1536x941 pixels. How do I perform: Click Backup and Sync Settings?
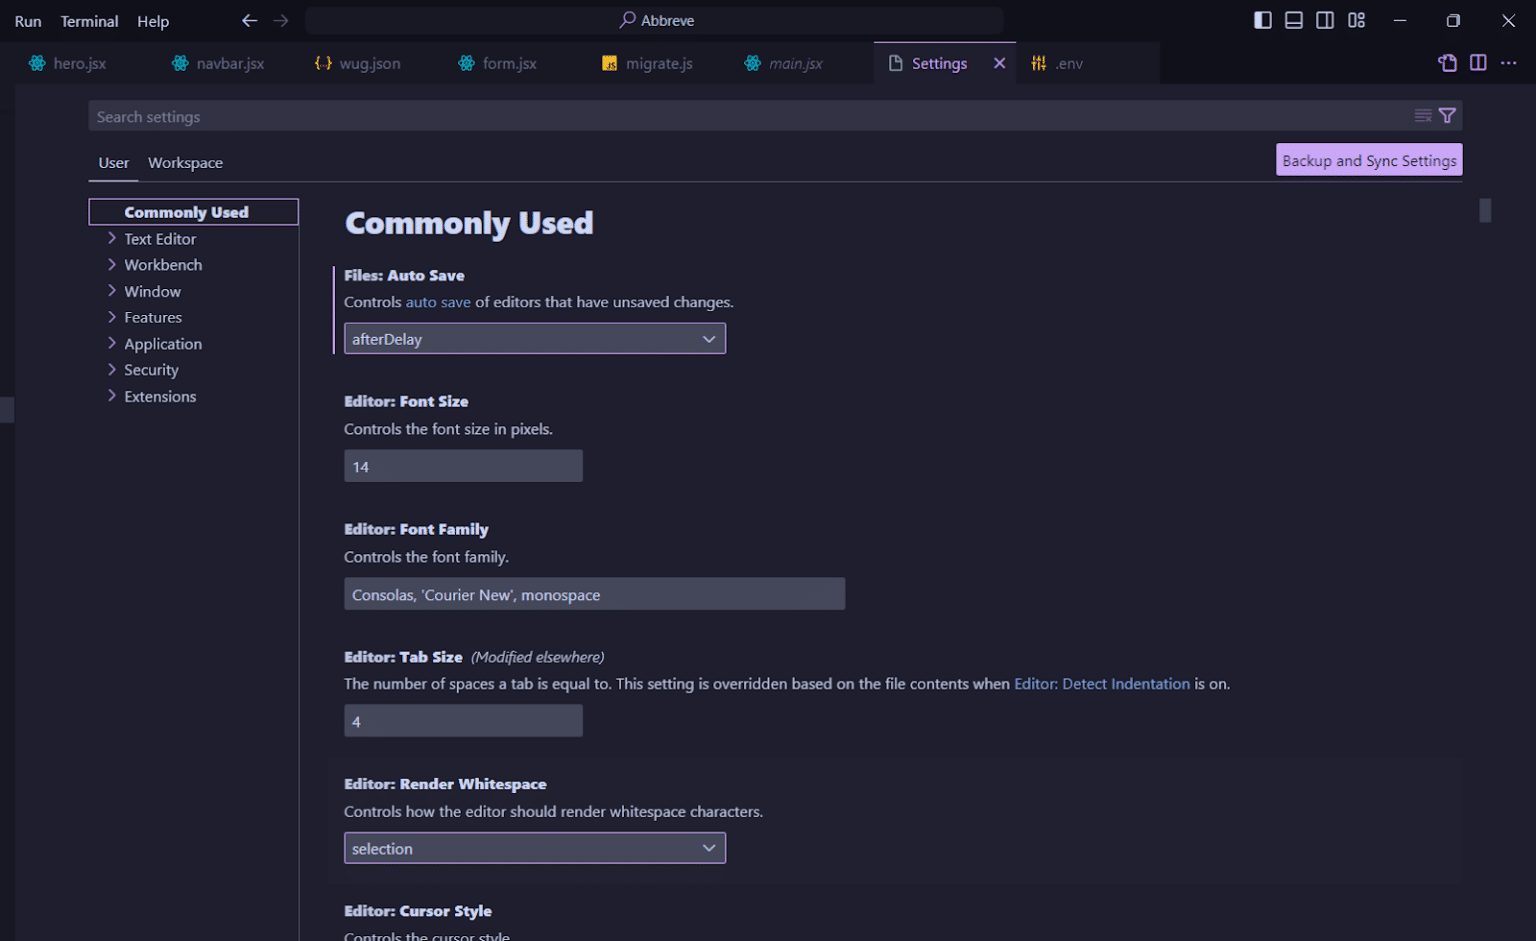(1368, 160)
